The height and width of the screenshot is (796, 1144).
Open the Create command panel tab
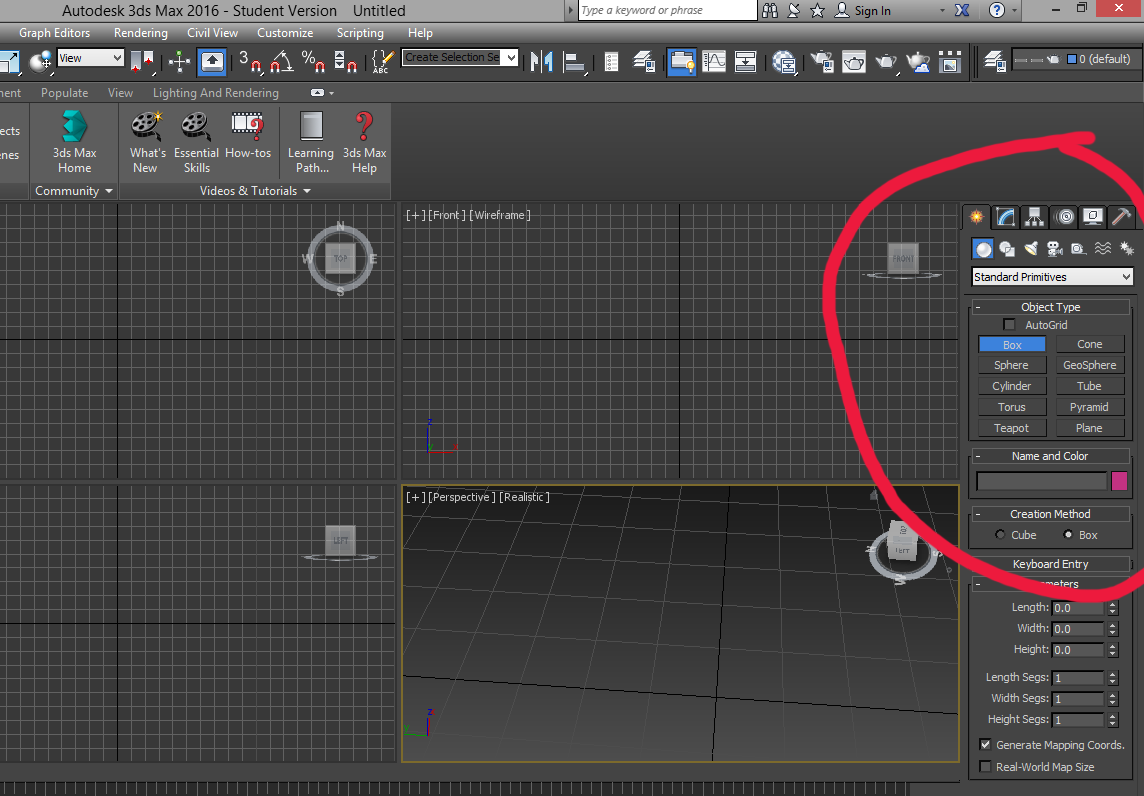pos(976,217)
